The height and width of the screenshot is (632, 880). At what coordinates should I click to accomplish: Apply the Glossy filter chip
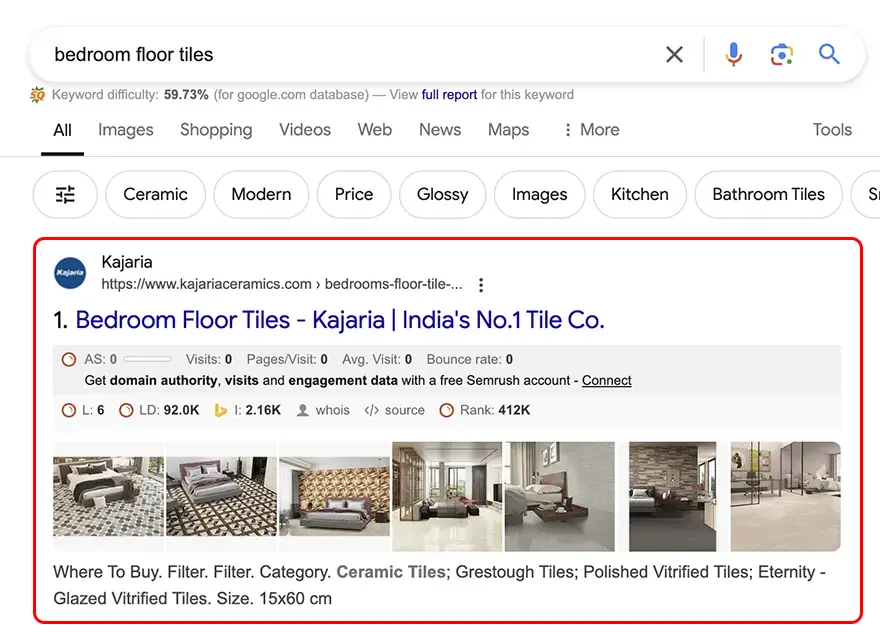(442, 194)
